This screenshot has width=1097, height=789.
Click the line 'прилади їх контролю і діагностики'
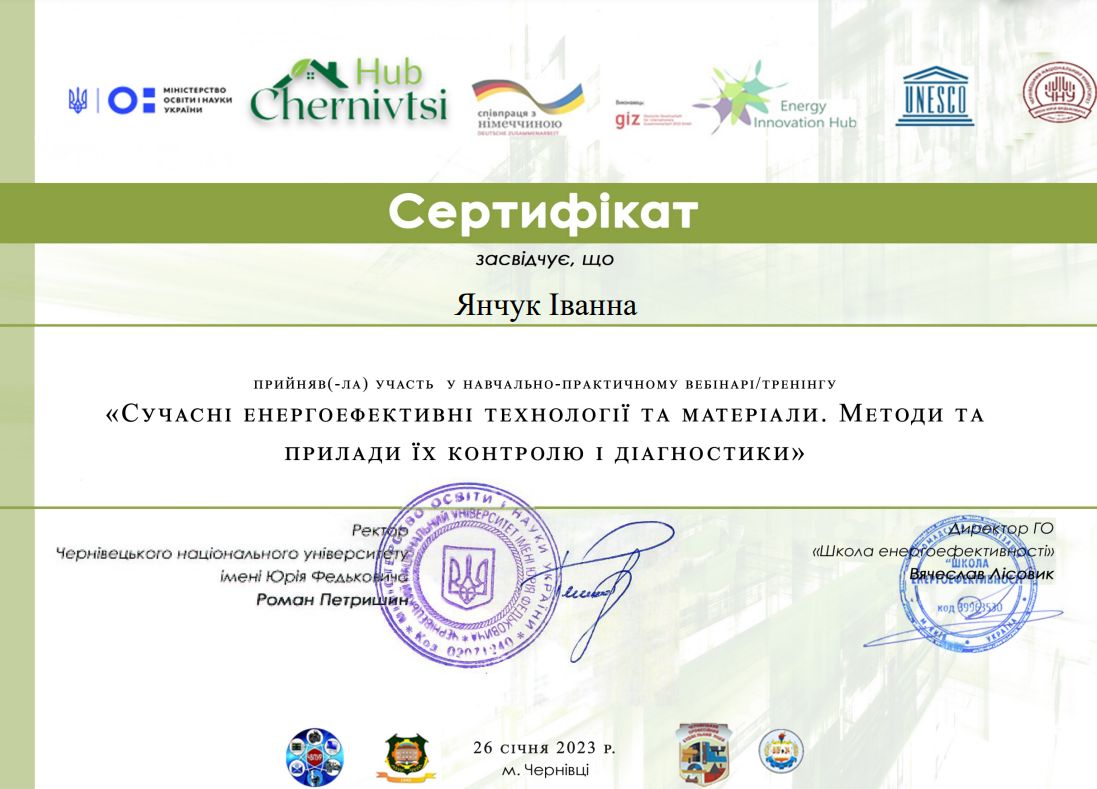545,453
